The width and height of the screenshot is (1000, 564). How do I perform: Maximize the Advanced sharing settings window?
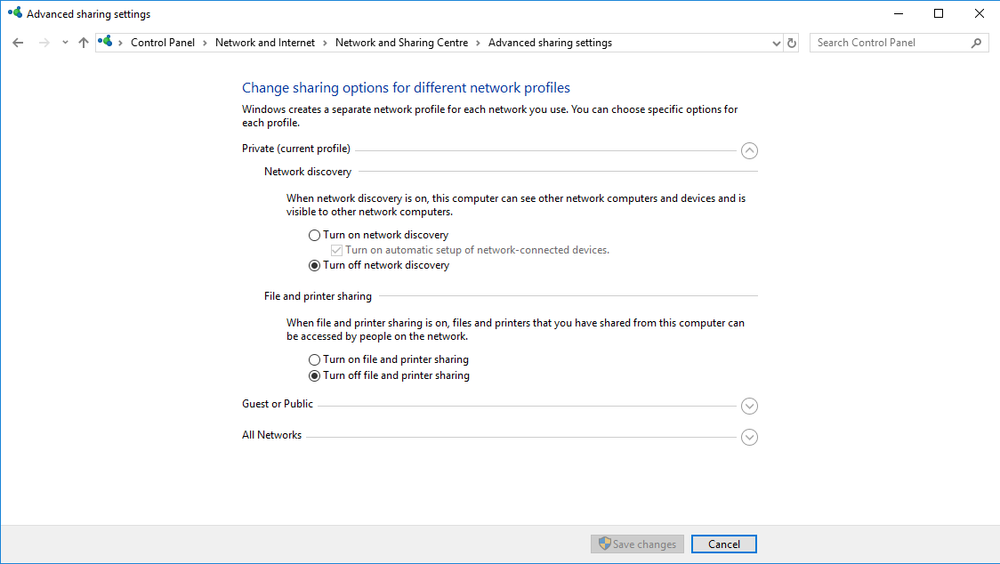(x=939, y=13)
